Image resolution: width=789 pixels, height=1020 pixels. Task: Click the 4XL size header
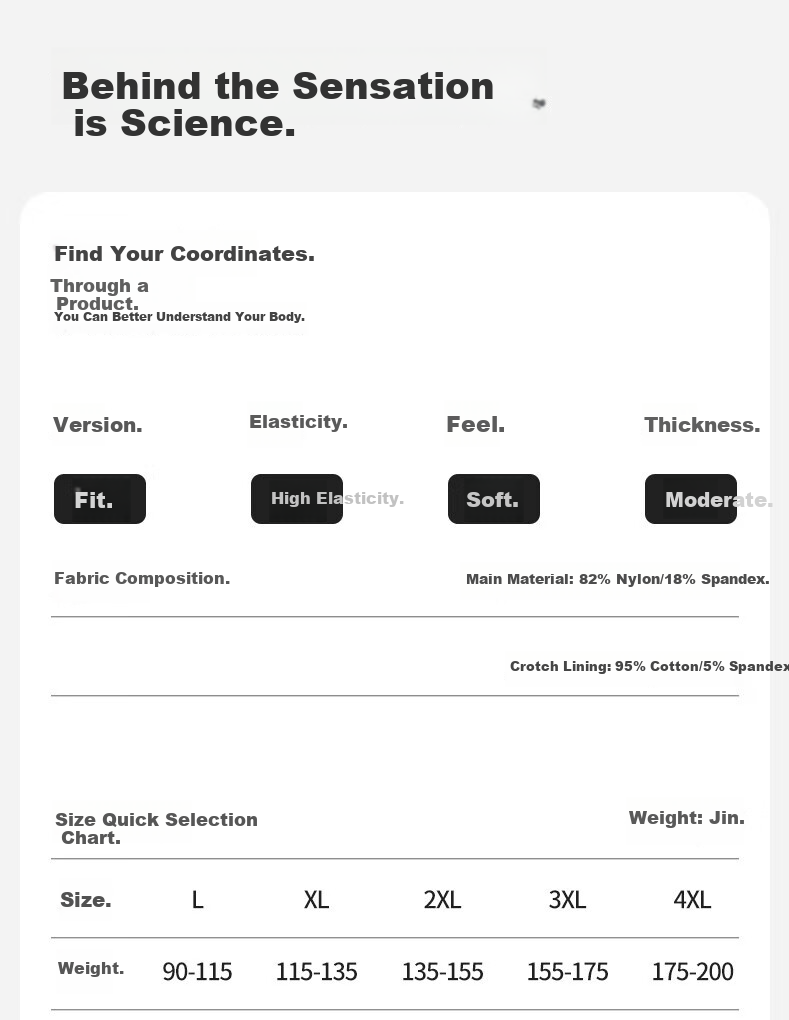pyautogui.click(x=692, y=900)
